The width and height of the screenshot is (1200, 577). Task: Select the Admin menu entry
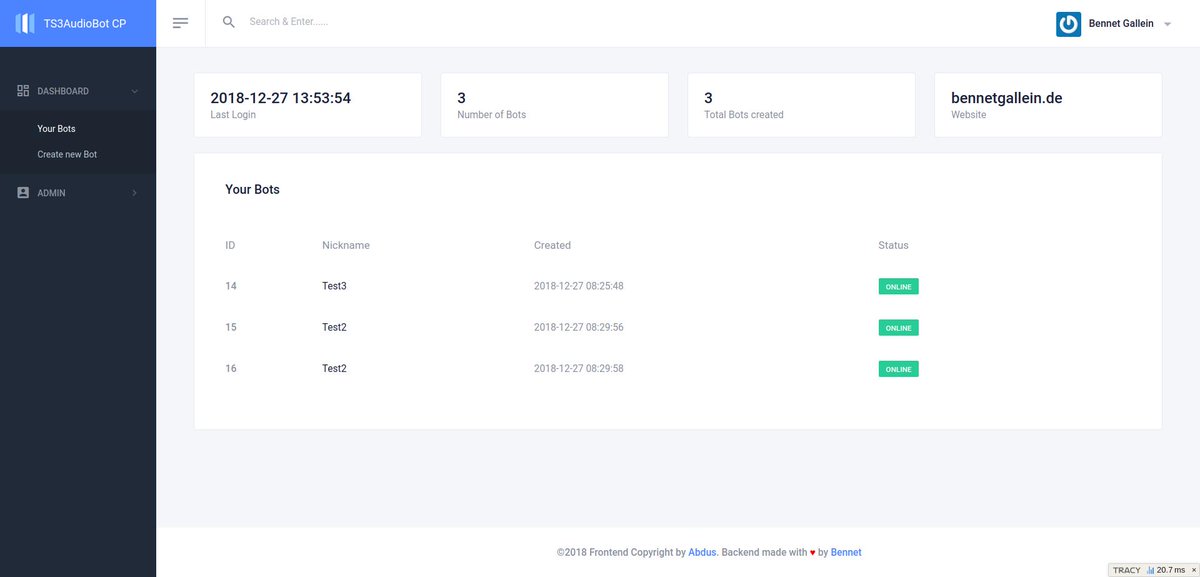click(78, 193)
